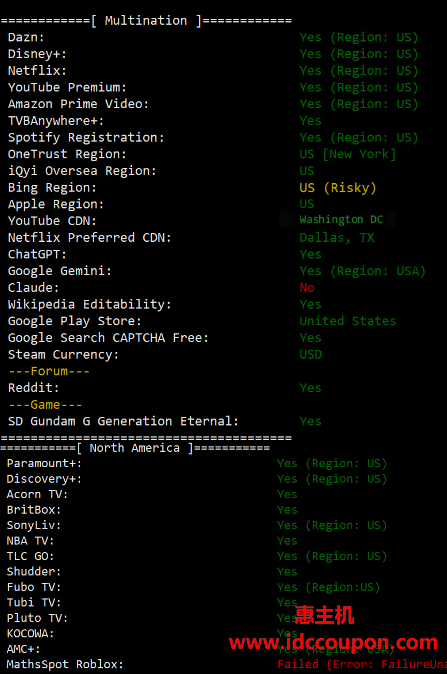Viewport: 447px width, 674px height.
Task: Click the red Claude No status
Action: click(307, 288)
